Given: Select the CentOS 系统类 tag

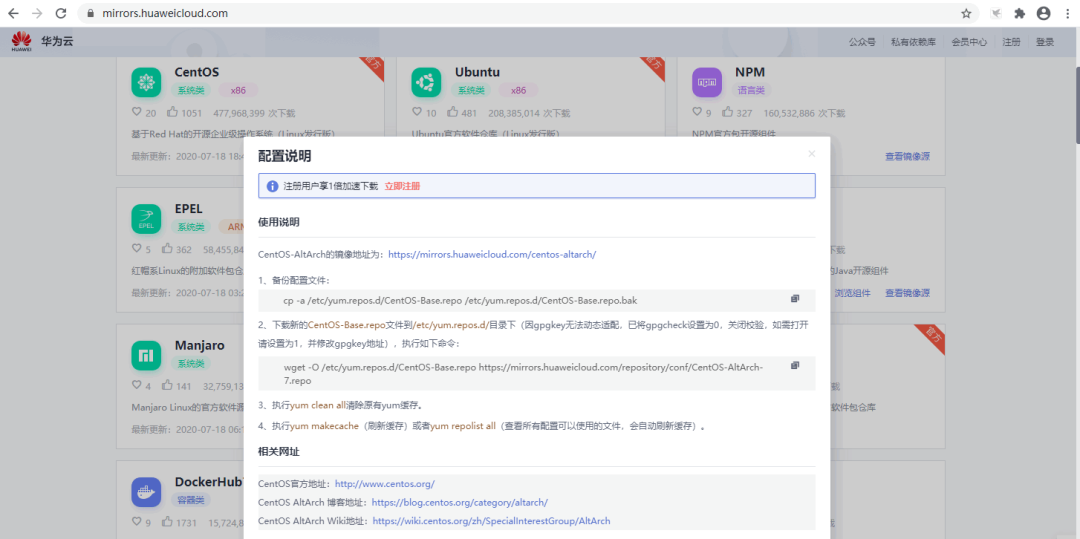Looking at the screenshot, I should click(x=191, y=90).
